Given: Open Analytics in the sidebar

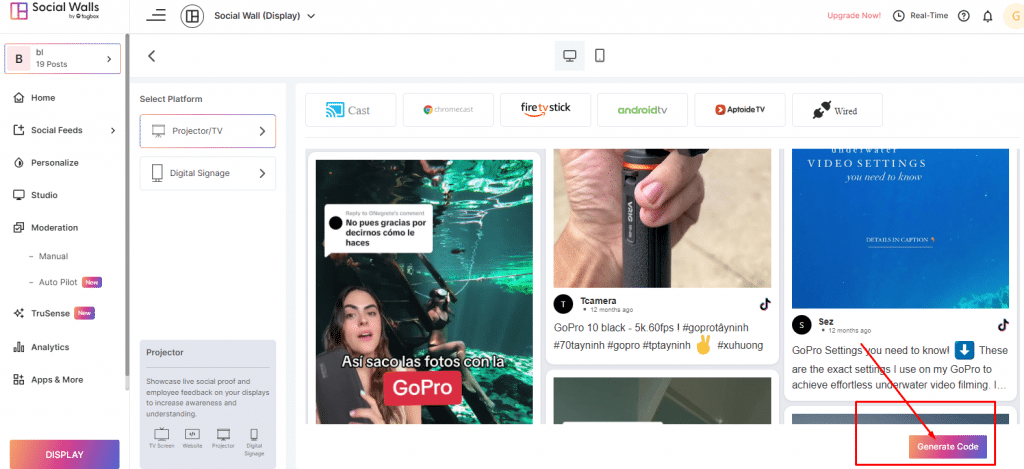Looking at the screenshot, I should coord(50,347).
